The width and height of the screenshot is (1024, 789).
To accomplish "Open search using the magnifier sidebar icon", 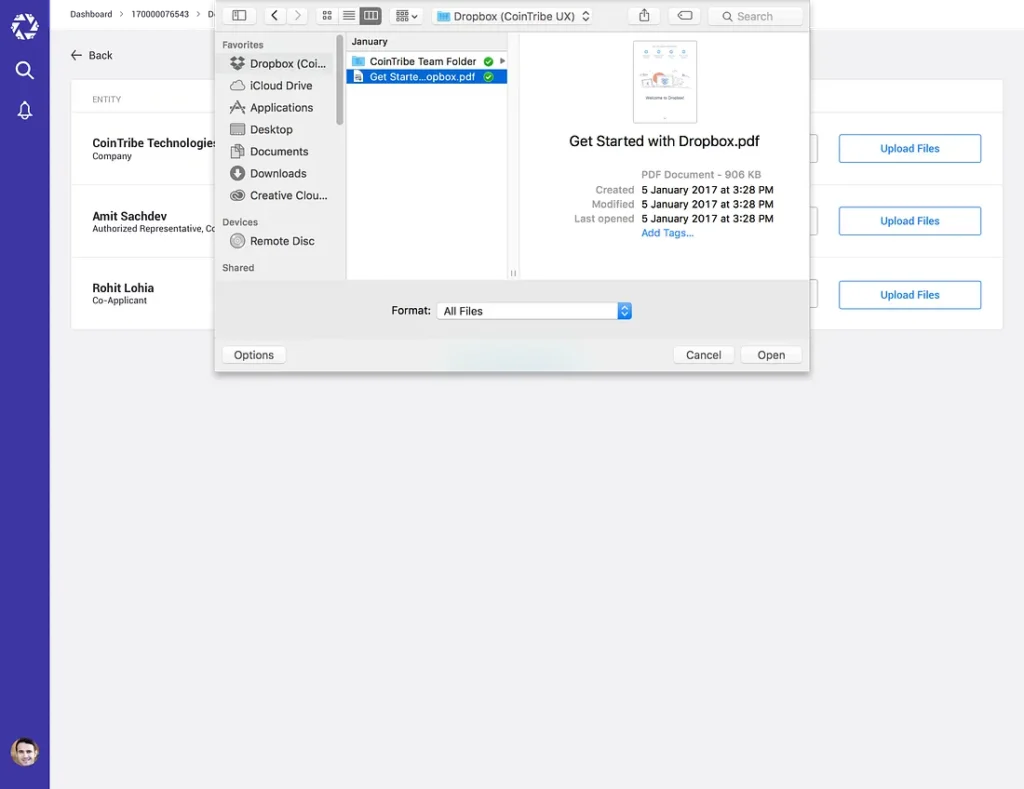I will (x=25, y=70).
